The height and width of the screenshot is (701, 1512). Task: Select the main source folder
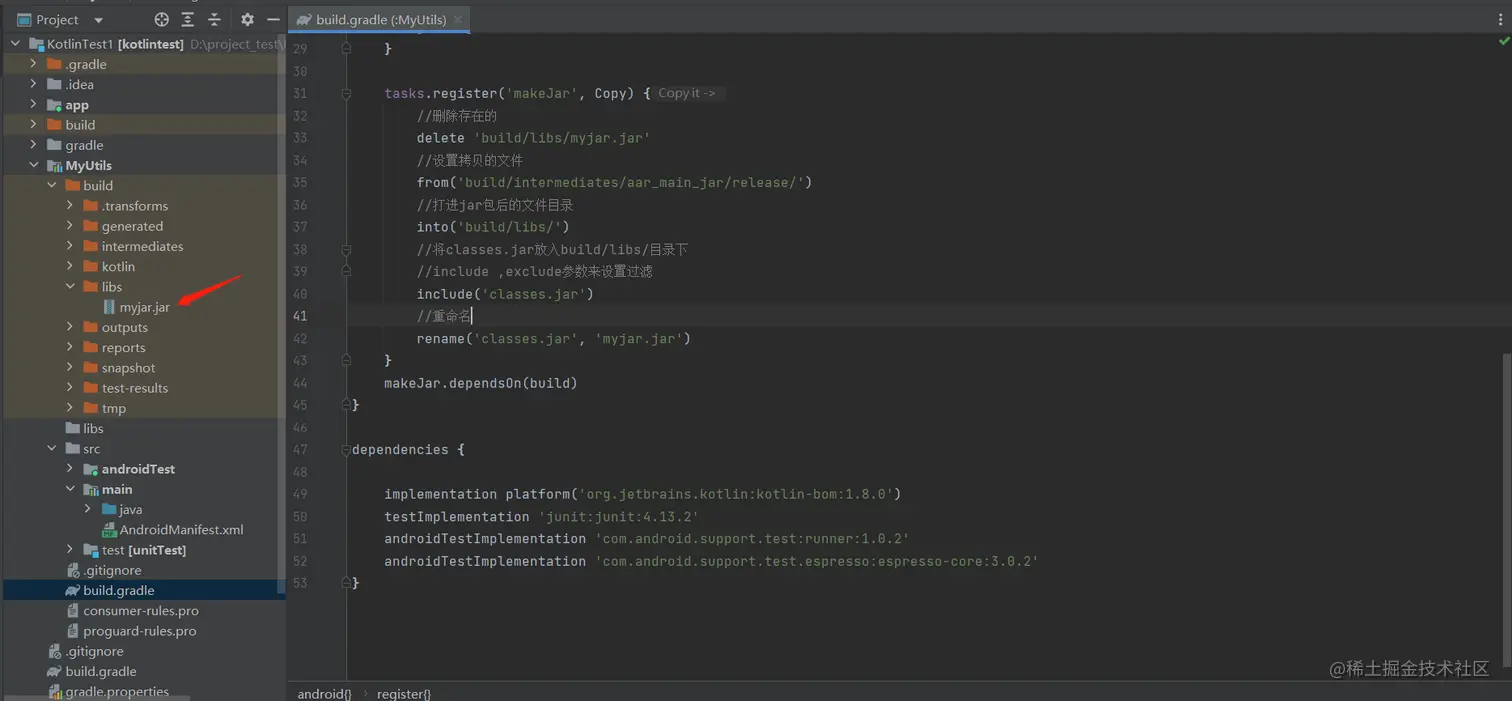(117, 489)
